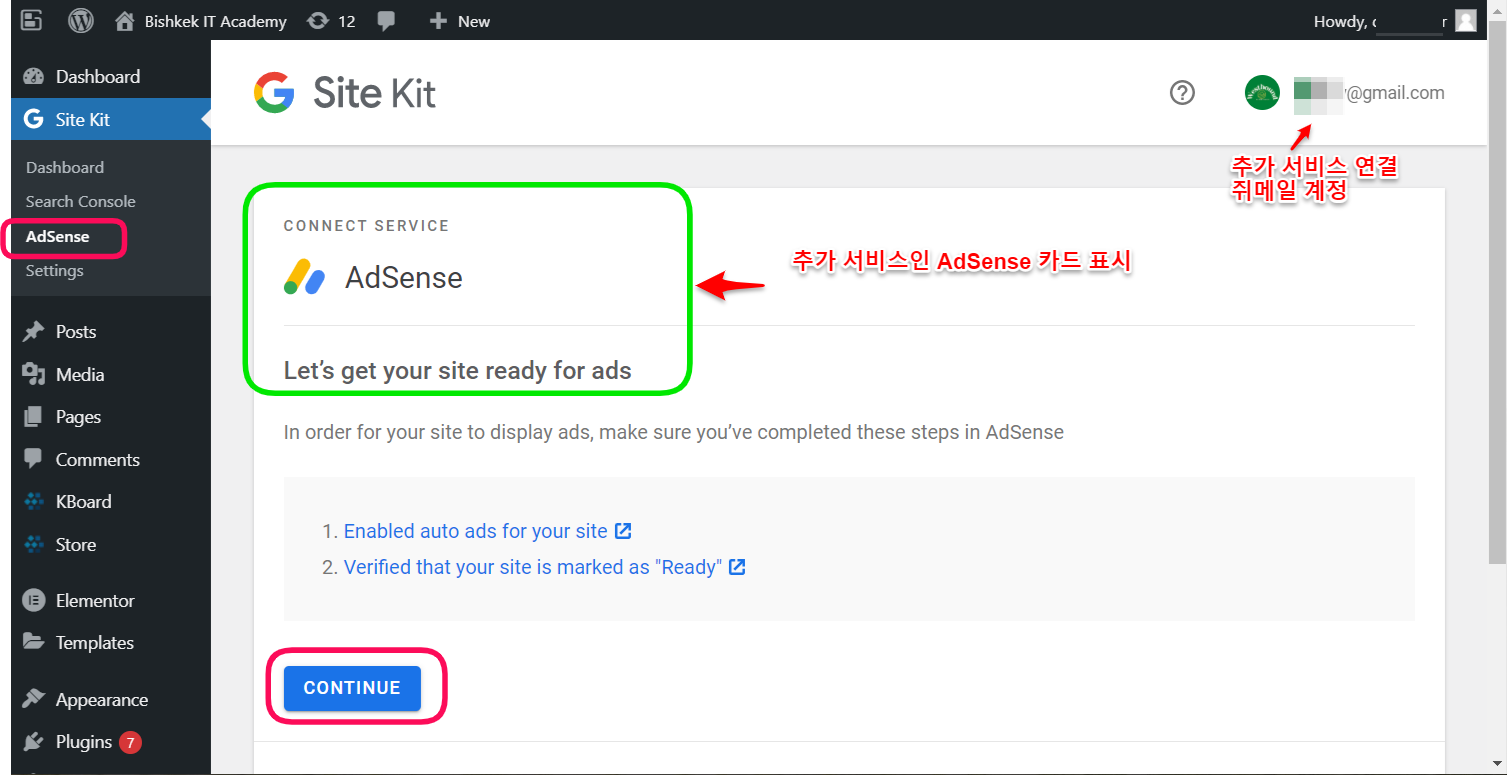Click the Templates folder icon
This screenshot has width=1507, height=775.
pyautogui.click(x=34, y=643)
